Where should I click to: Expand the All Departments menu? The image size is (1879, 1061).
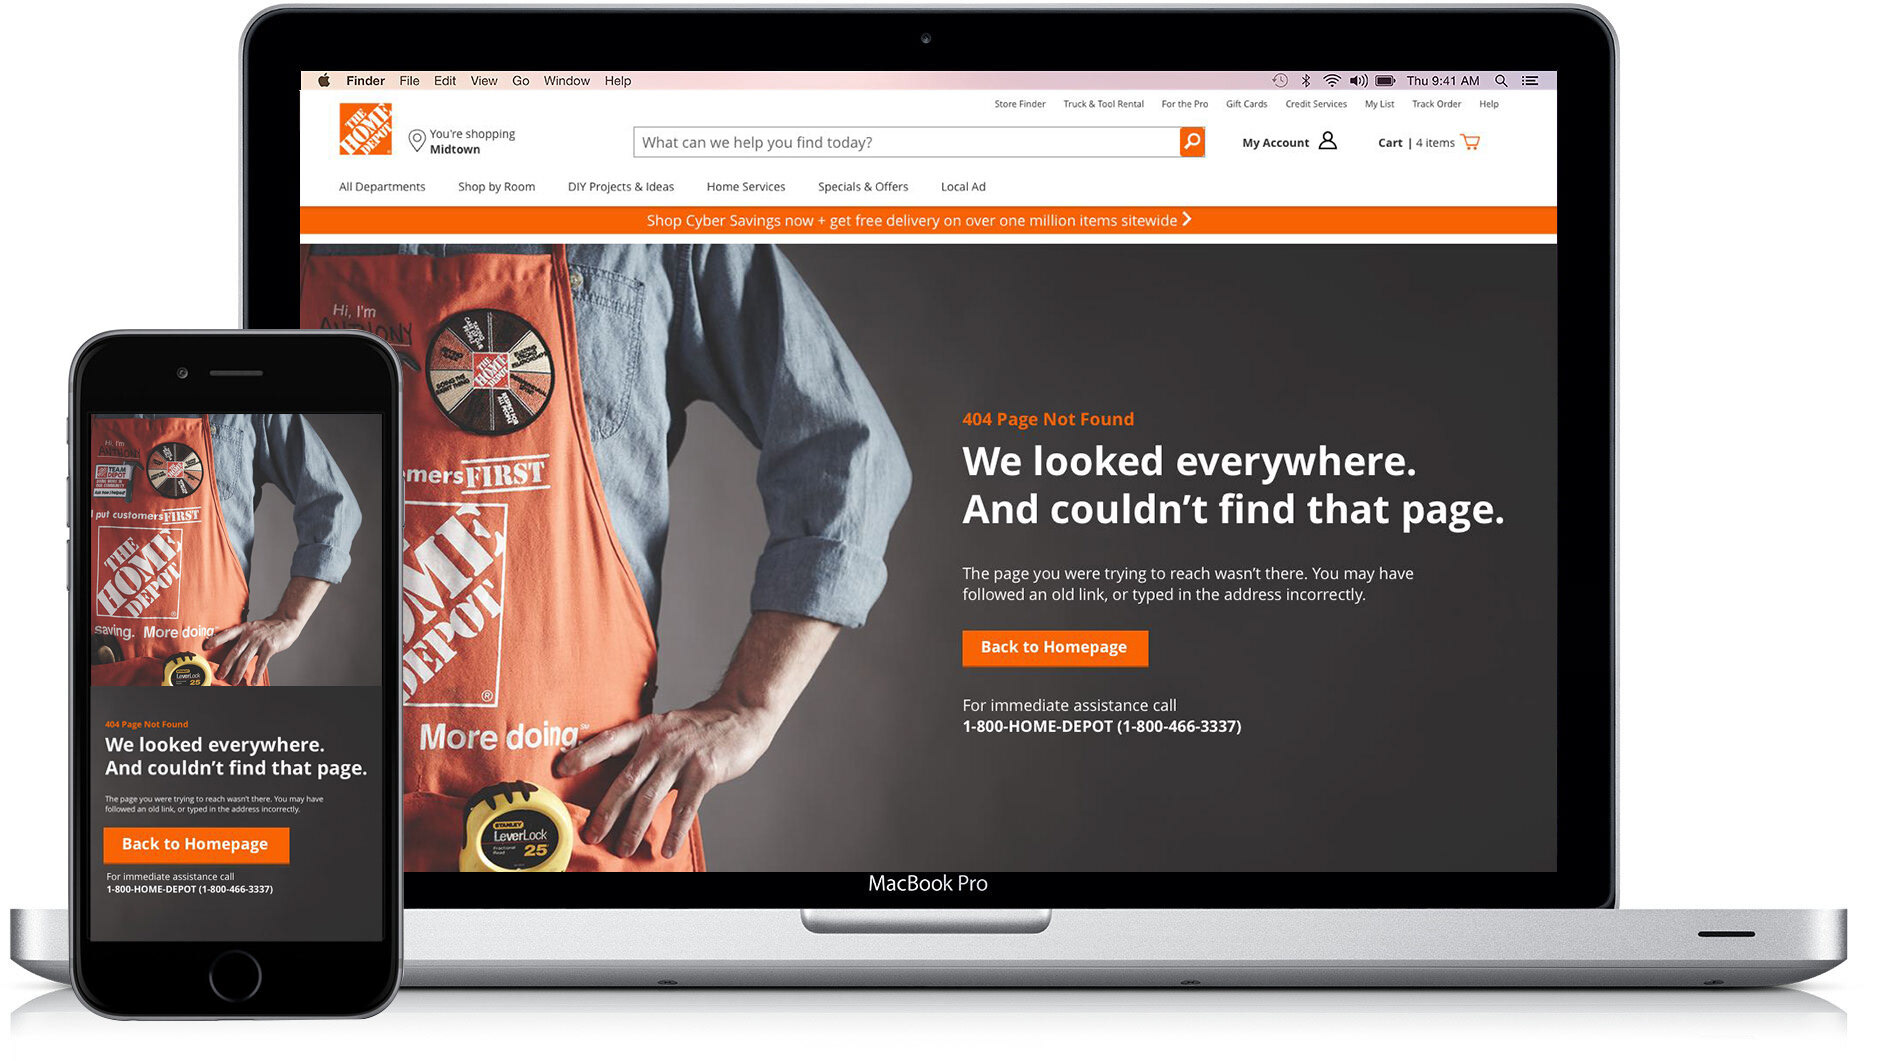pyautogui.click(x=382, y=187)
